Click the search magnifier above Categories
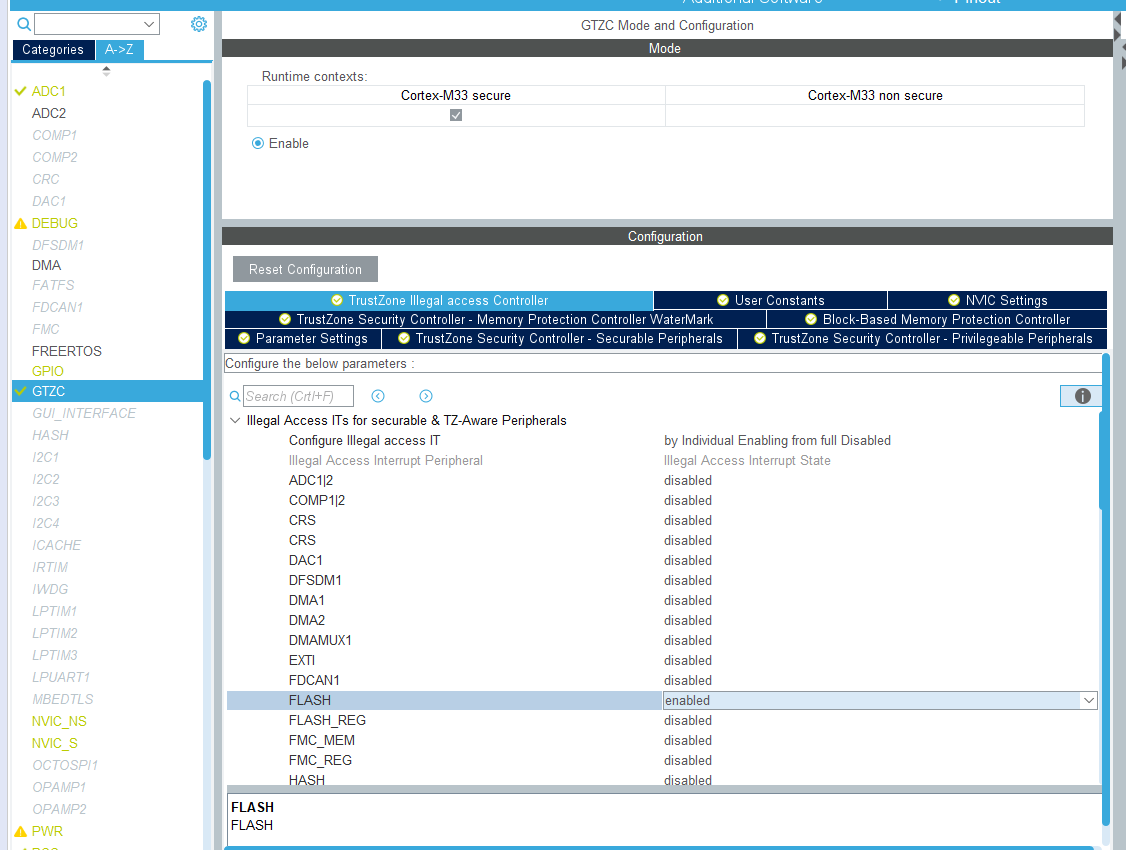1126x850 pixels. 22,24
